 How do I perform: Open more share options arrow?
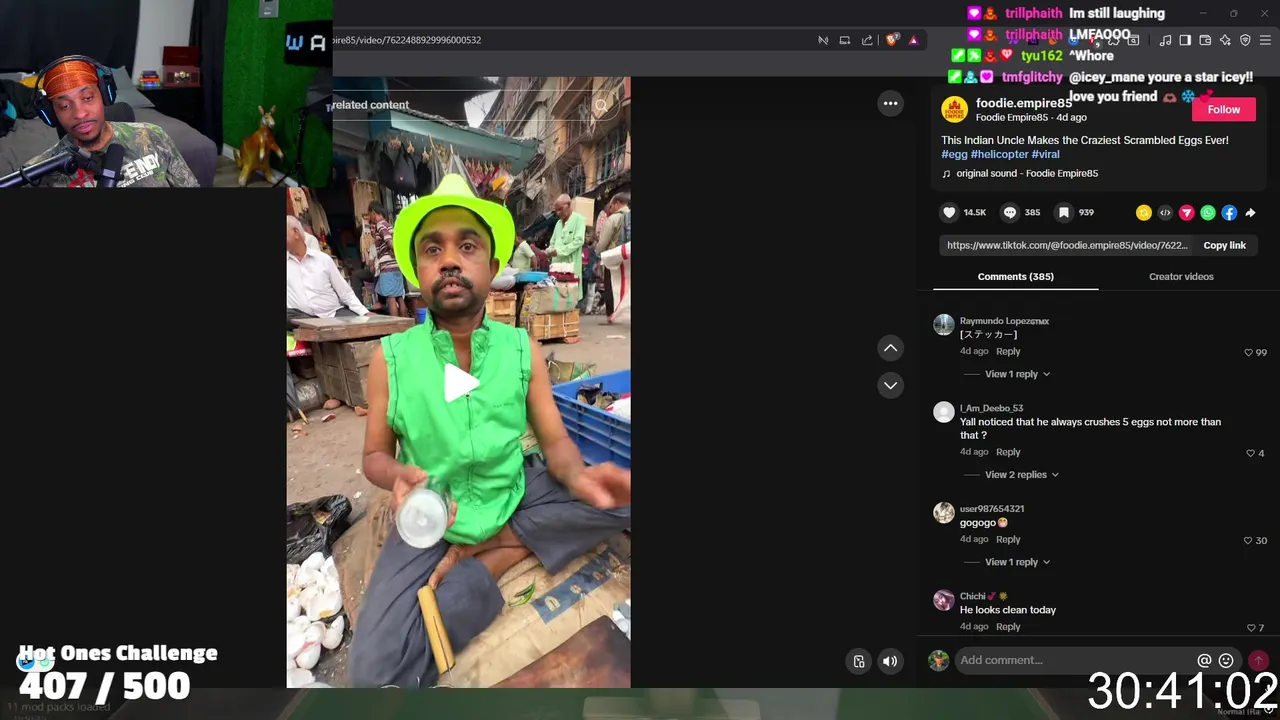(1250, 213)
